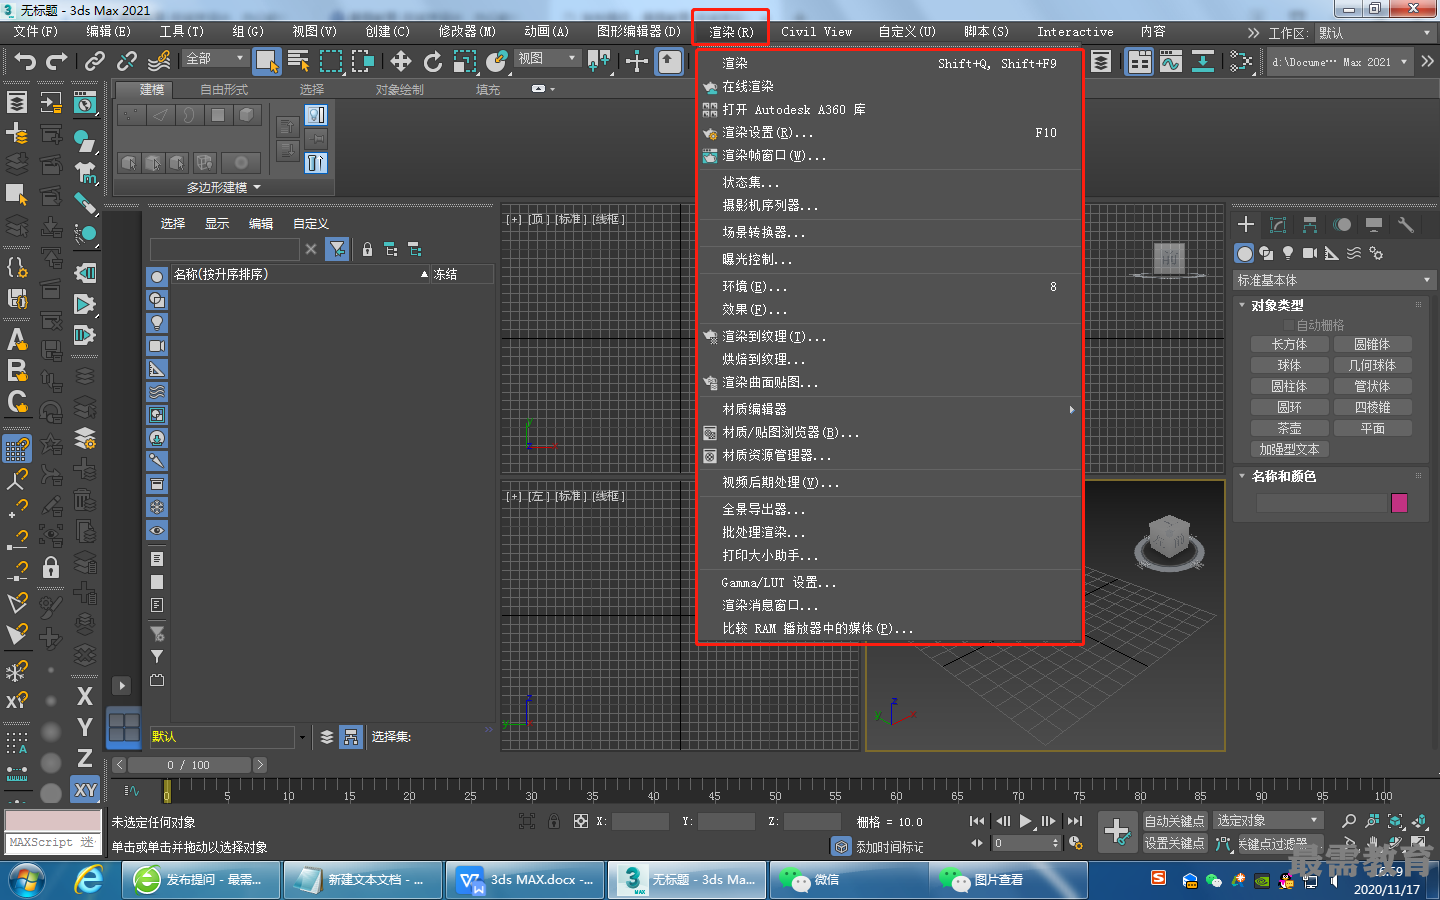This screenshot has width=1440, height=900.
Task: Switch to the Modify panel tab icon
Action: click(1278, 225)
